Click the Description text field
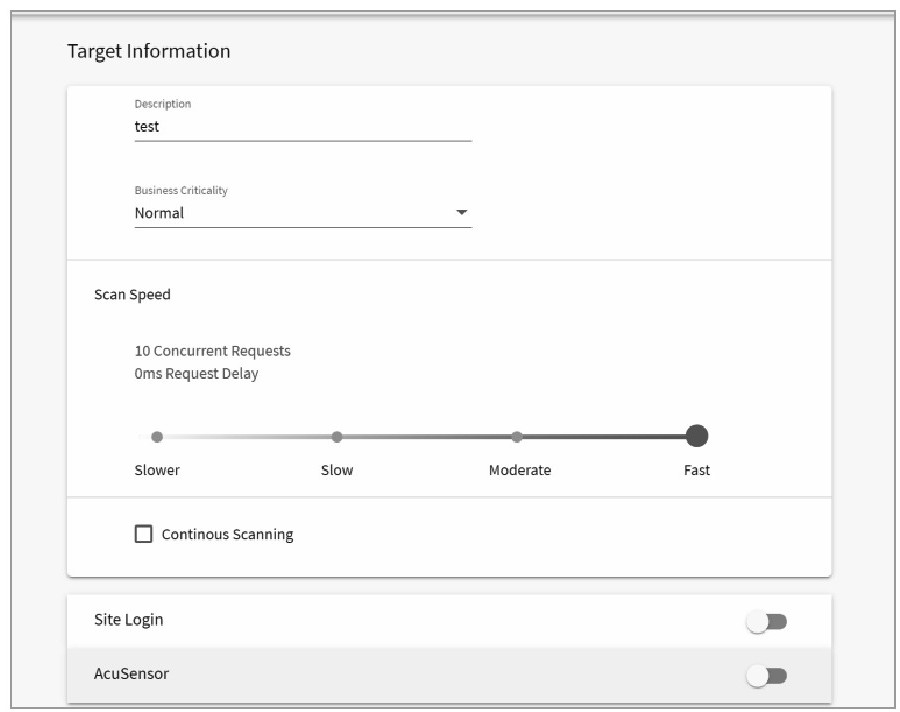This screenshot has width=900, height=712. pos(303,127)
